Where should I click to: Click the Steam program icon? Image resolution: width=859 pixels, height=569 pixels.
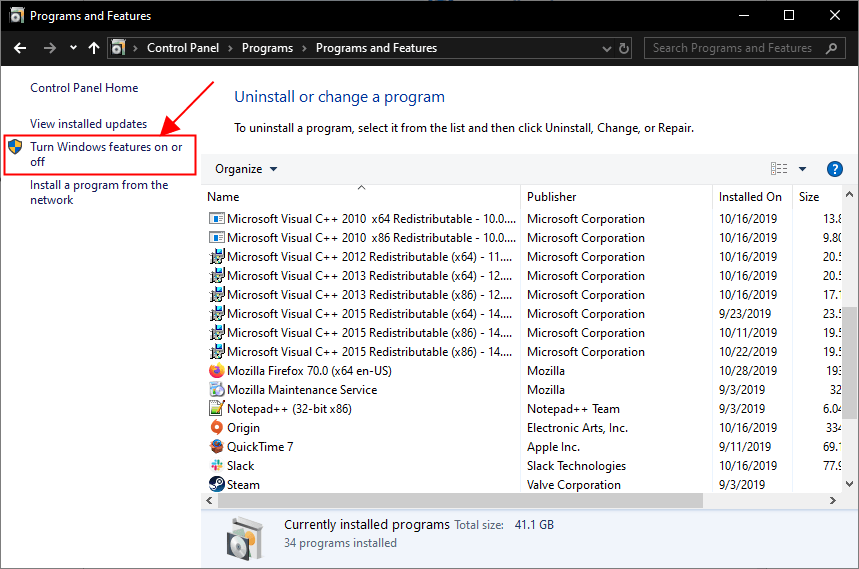pyautogui.click(x=217, y=485)
